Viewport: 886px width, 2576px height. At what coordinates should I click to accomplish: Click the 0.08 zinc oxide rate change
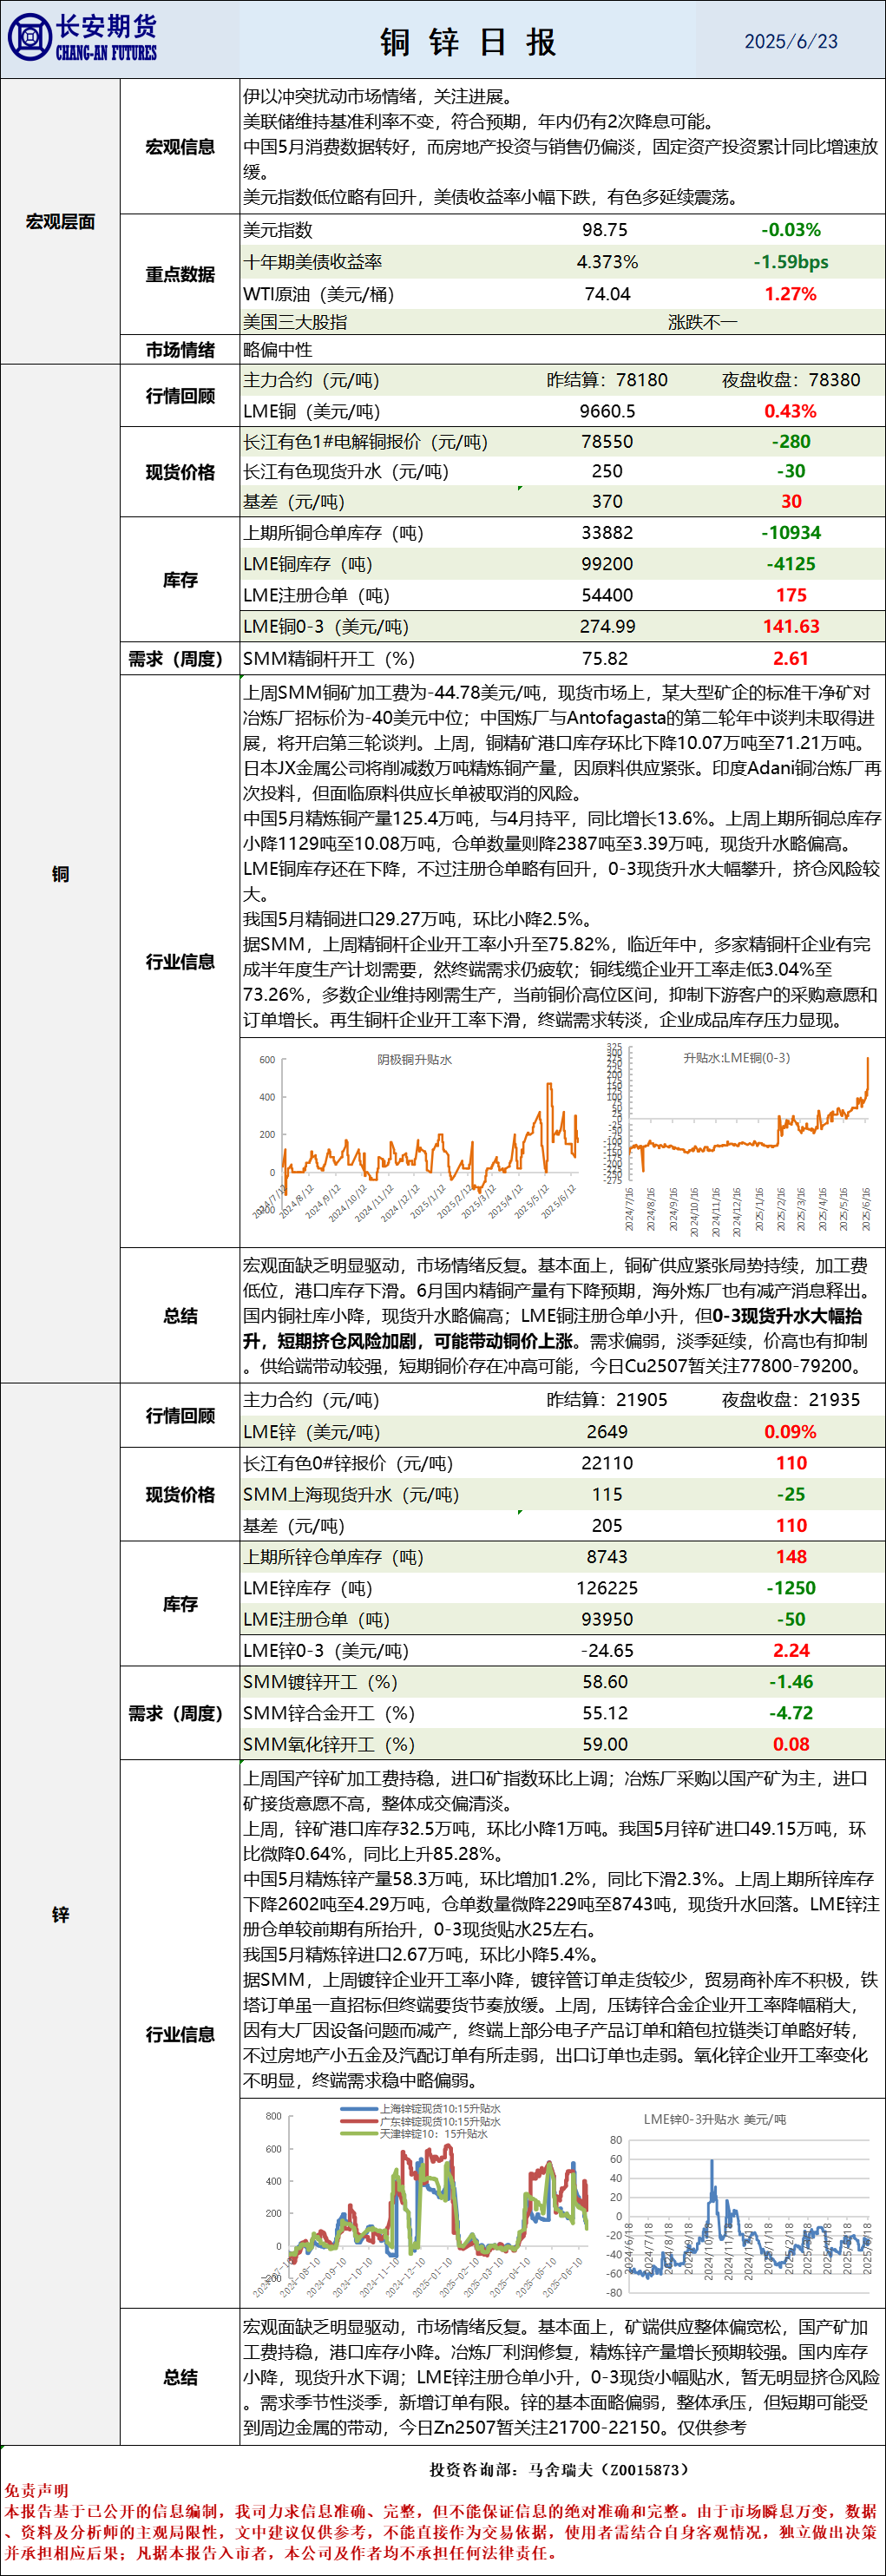point(791,1744)
